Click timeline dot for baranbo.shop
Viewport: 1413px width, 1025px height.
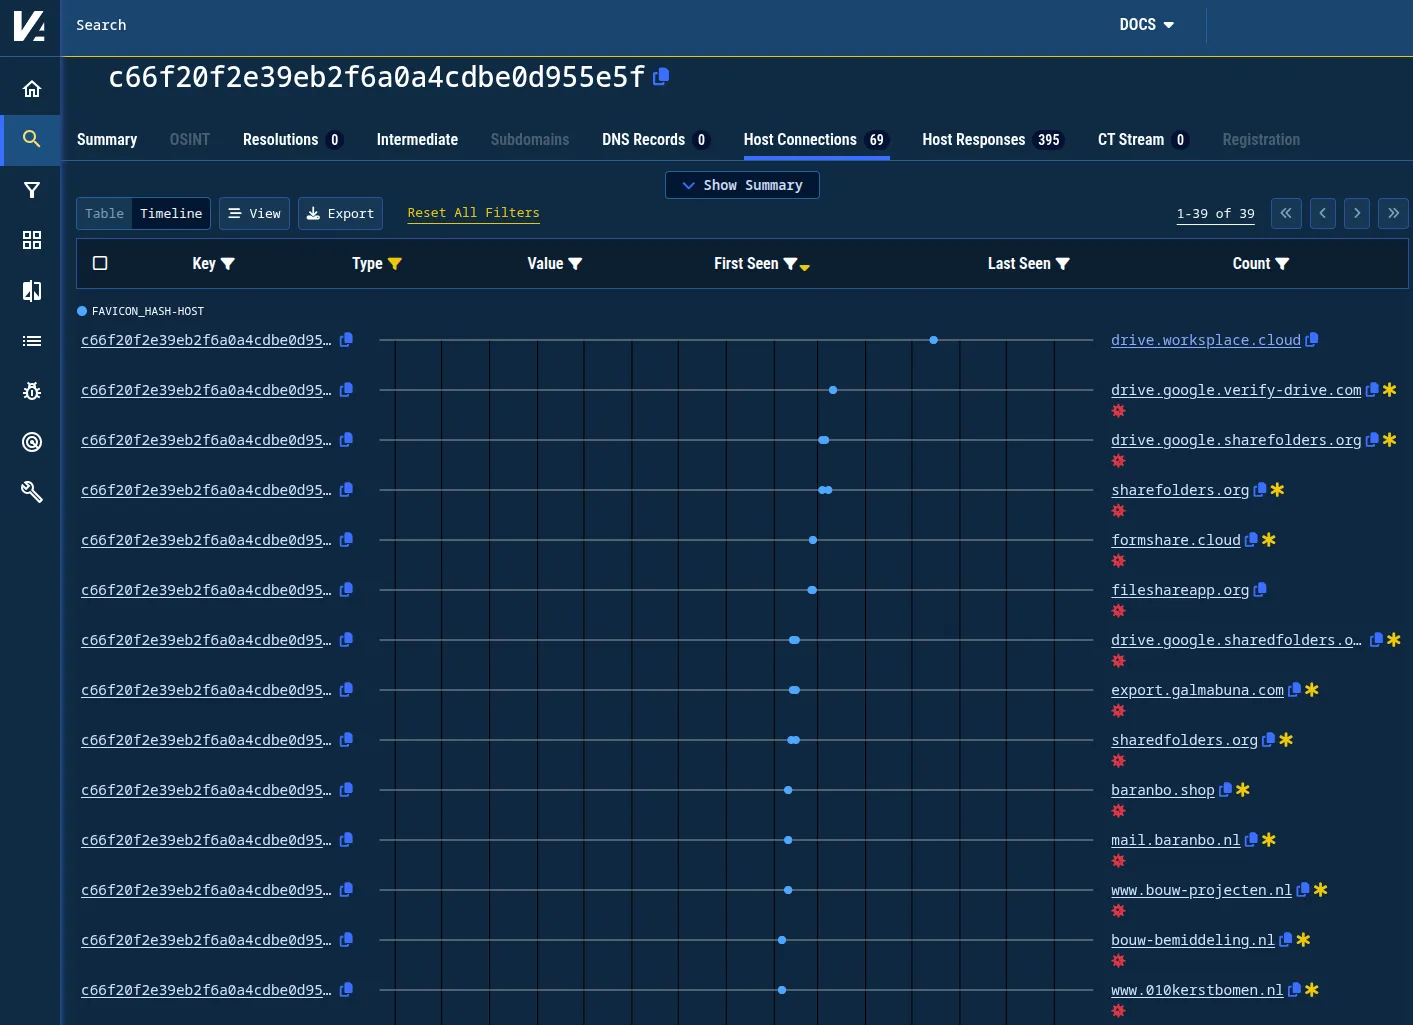(x=788, y=790)
